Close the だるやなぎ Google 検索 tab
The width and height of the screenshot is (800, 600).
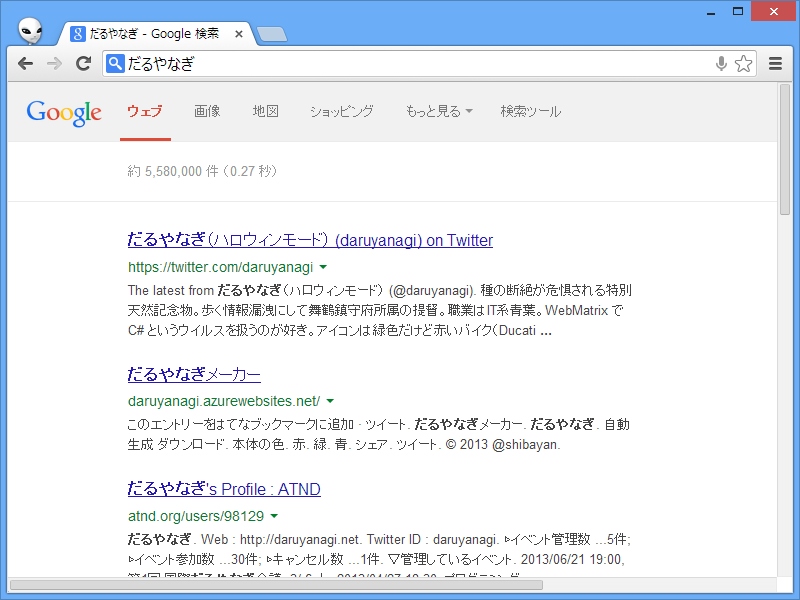point(238,34)
